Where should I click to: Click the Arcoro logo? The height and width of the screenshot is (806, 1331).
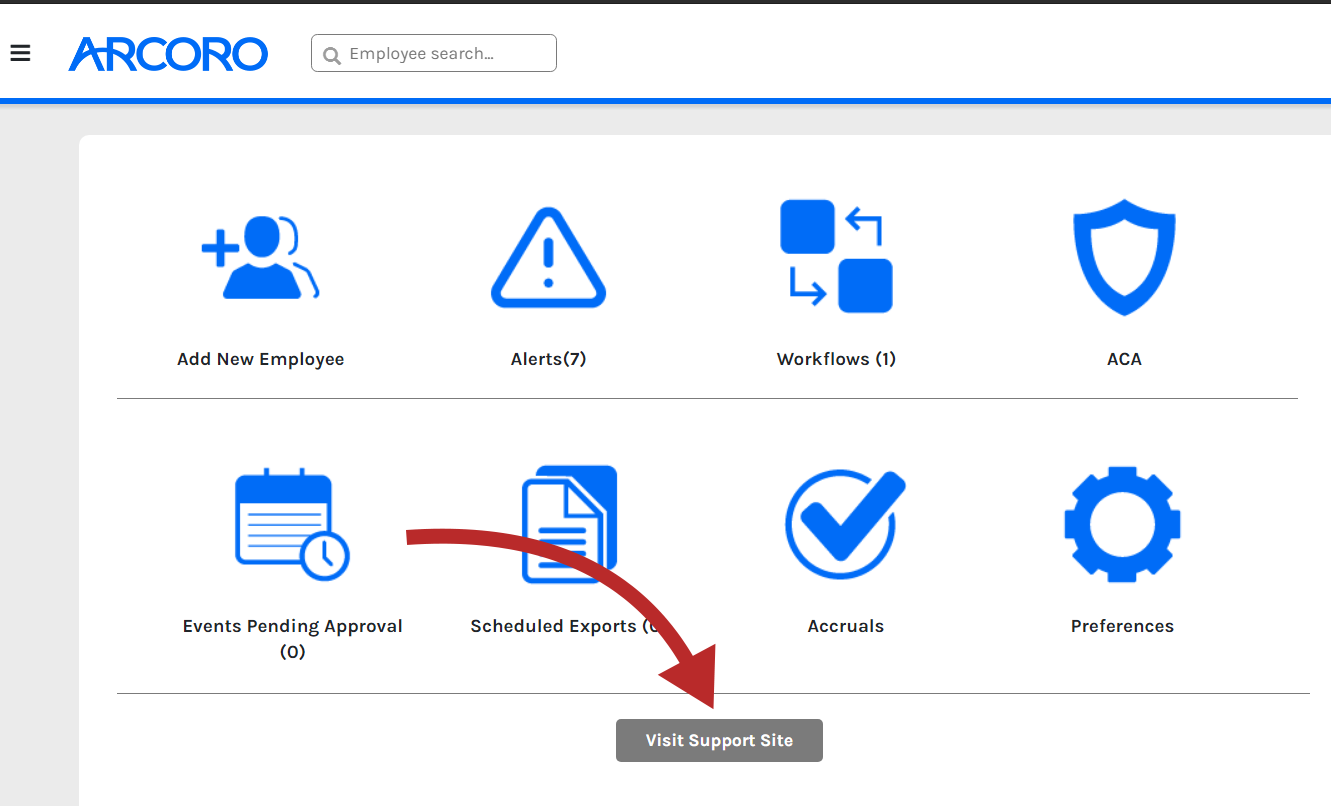coord(168,54)
